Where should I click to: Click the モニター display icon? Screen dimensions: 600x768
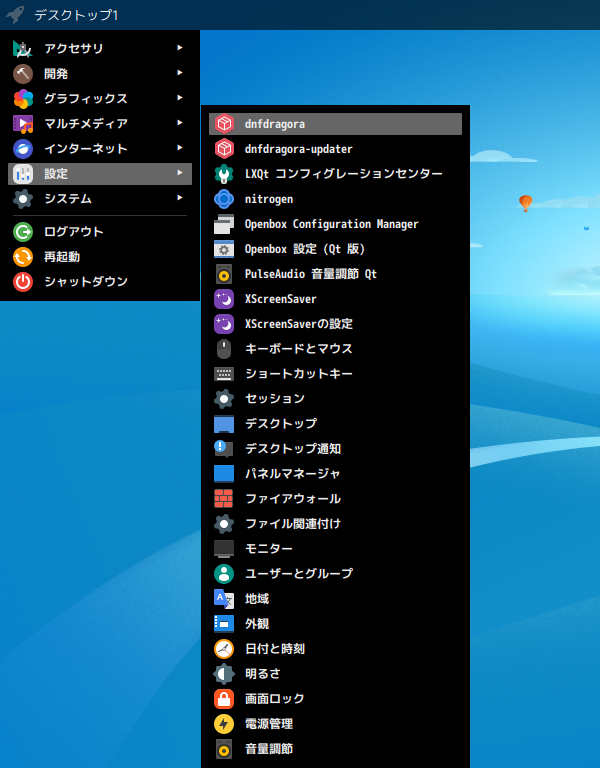click(x=224, y=549)
